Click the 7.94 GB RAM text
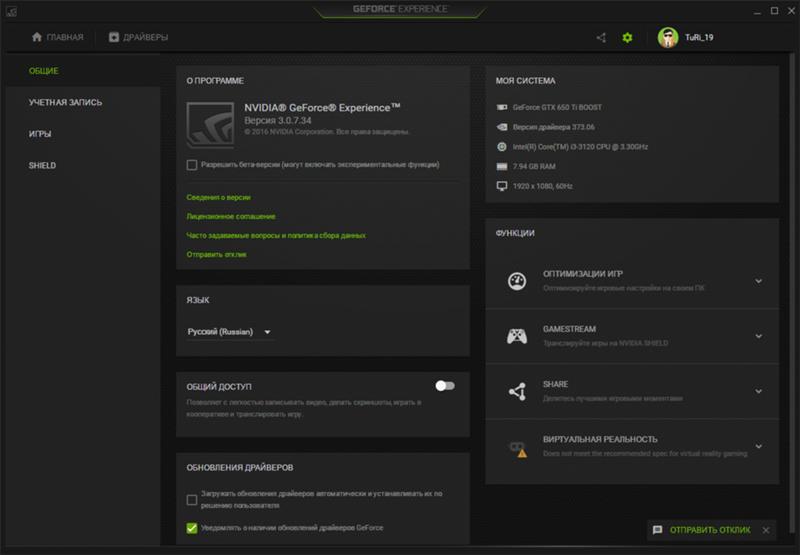 pos(534,166)
